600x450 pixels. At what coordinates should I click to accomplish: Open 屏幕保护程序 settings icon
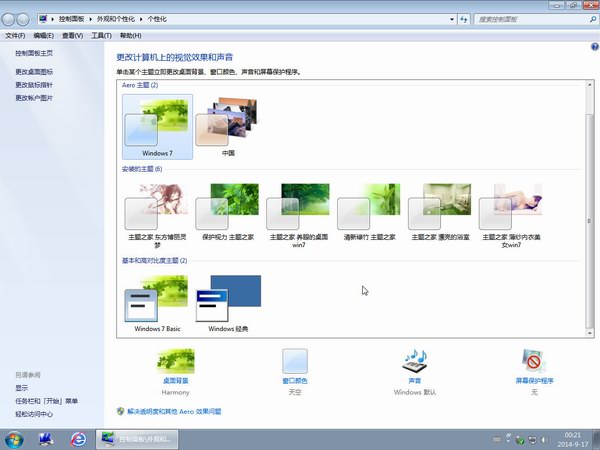[534, 360]
